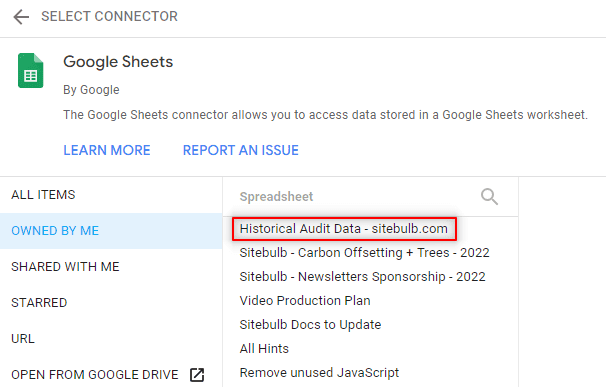Pick the Video Production Plan spreadsheet
Screen dimensions: 606x387
click(305, 301)
